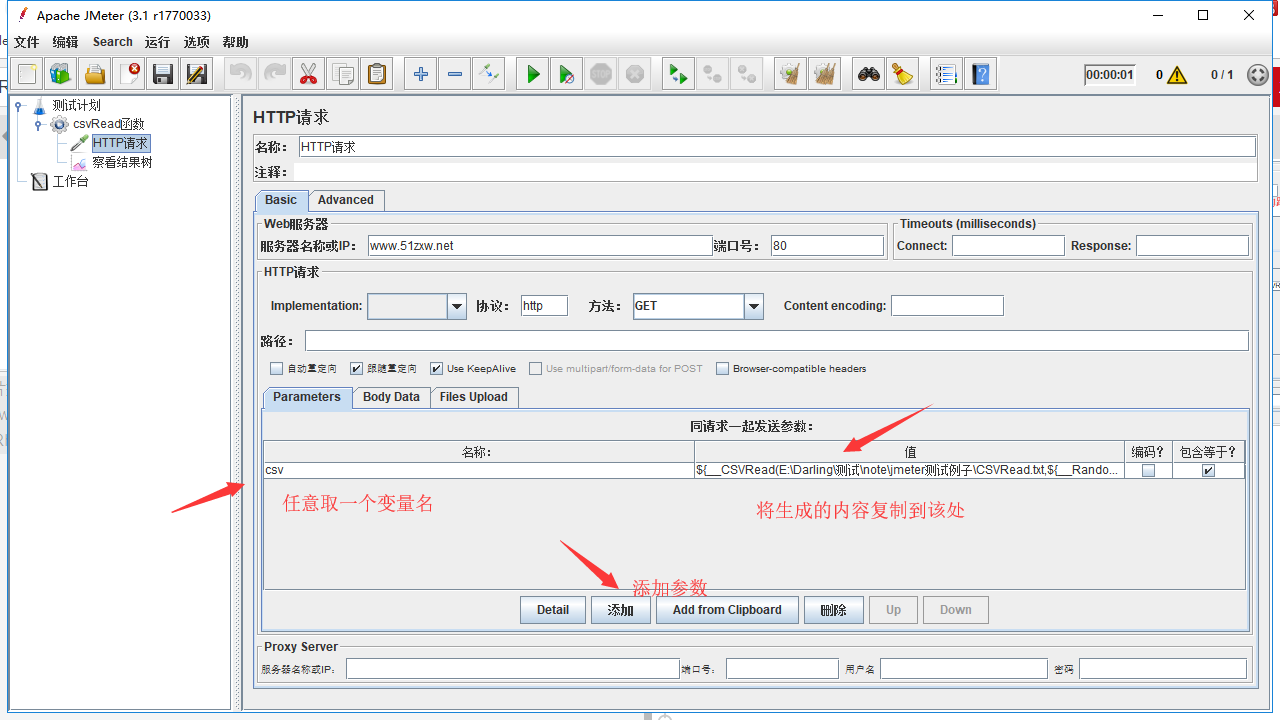The image size is (1280, 720).
Task: Click the Connect timeout field
Action: (1008, 246)
